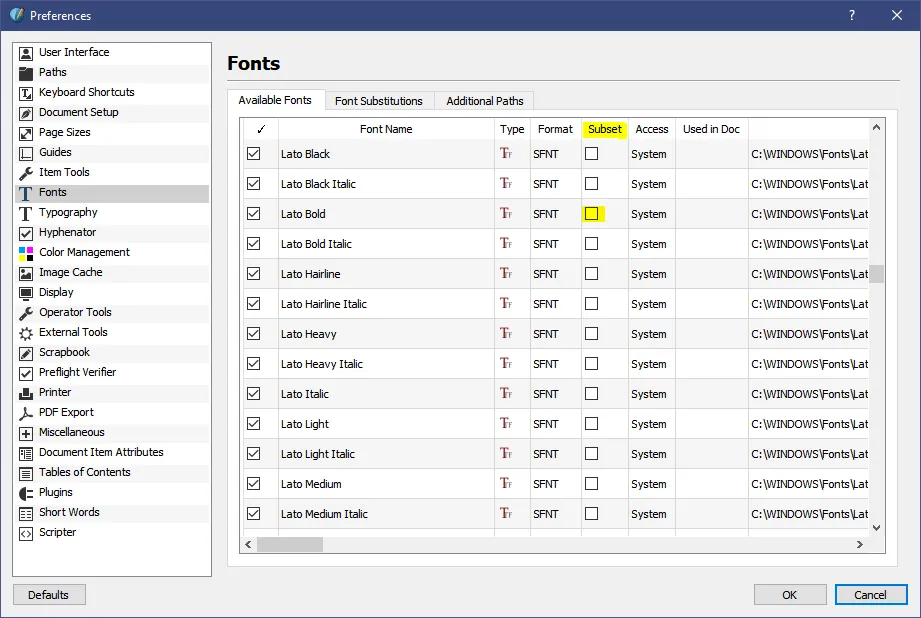
Task: Enable Subset for Lato Heavy
Action: tap(591, 334)
